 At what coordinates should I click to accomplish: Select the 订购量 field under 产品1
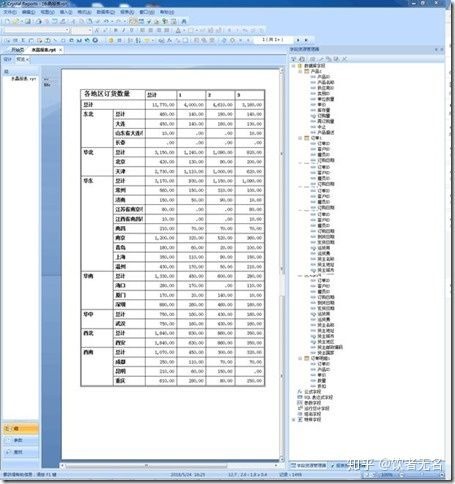point(324,116)
